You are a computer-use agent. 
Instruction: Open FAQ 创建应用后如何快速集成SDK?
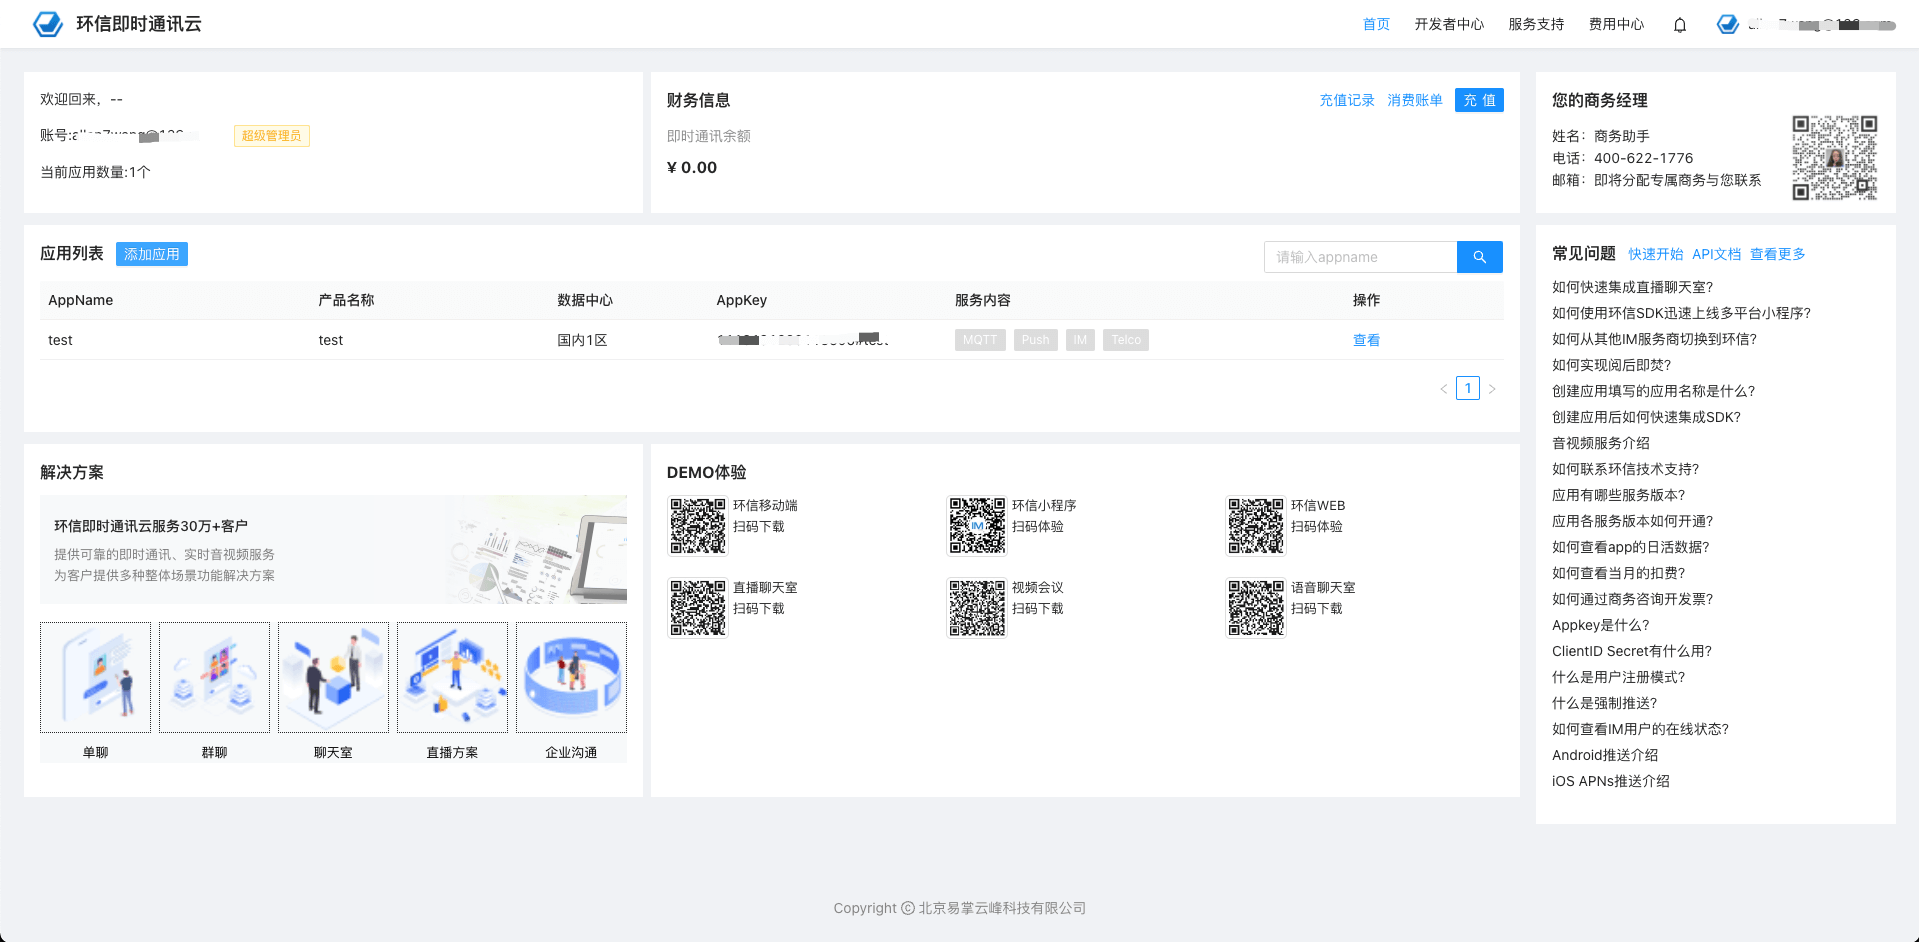pyautogui.click(x=1646, y=417)
